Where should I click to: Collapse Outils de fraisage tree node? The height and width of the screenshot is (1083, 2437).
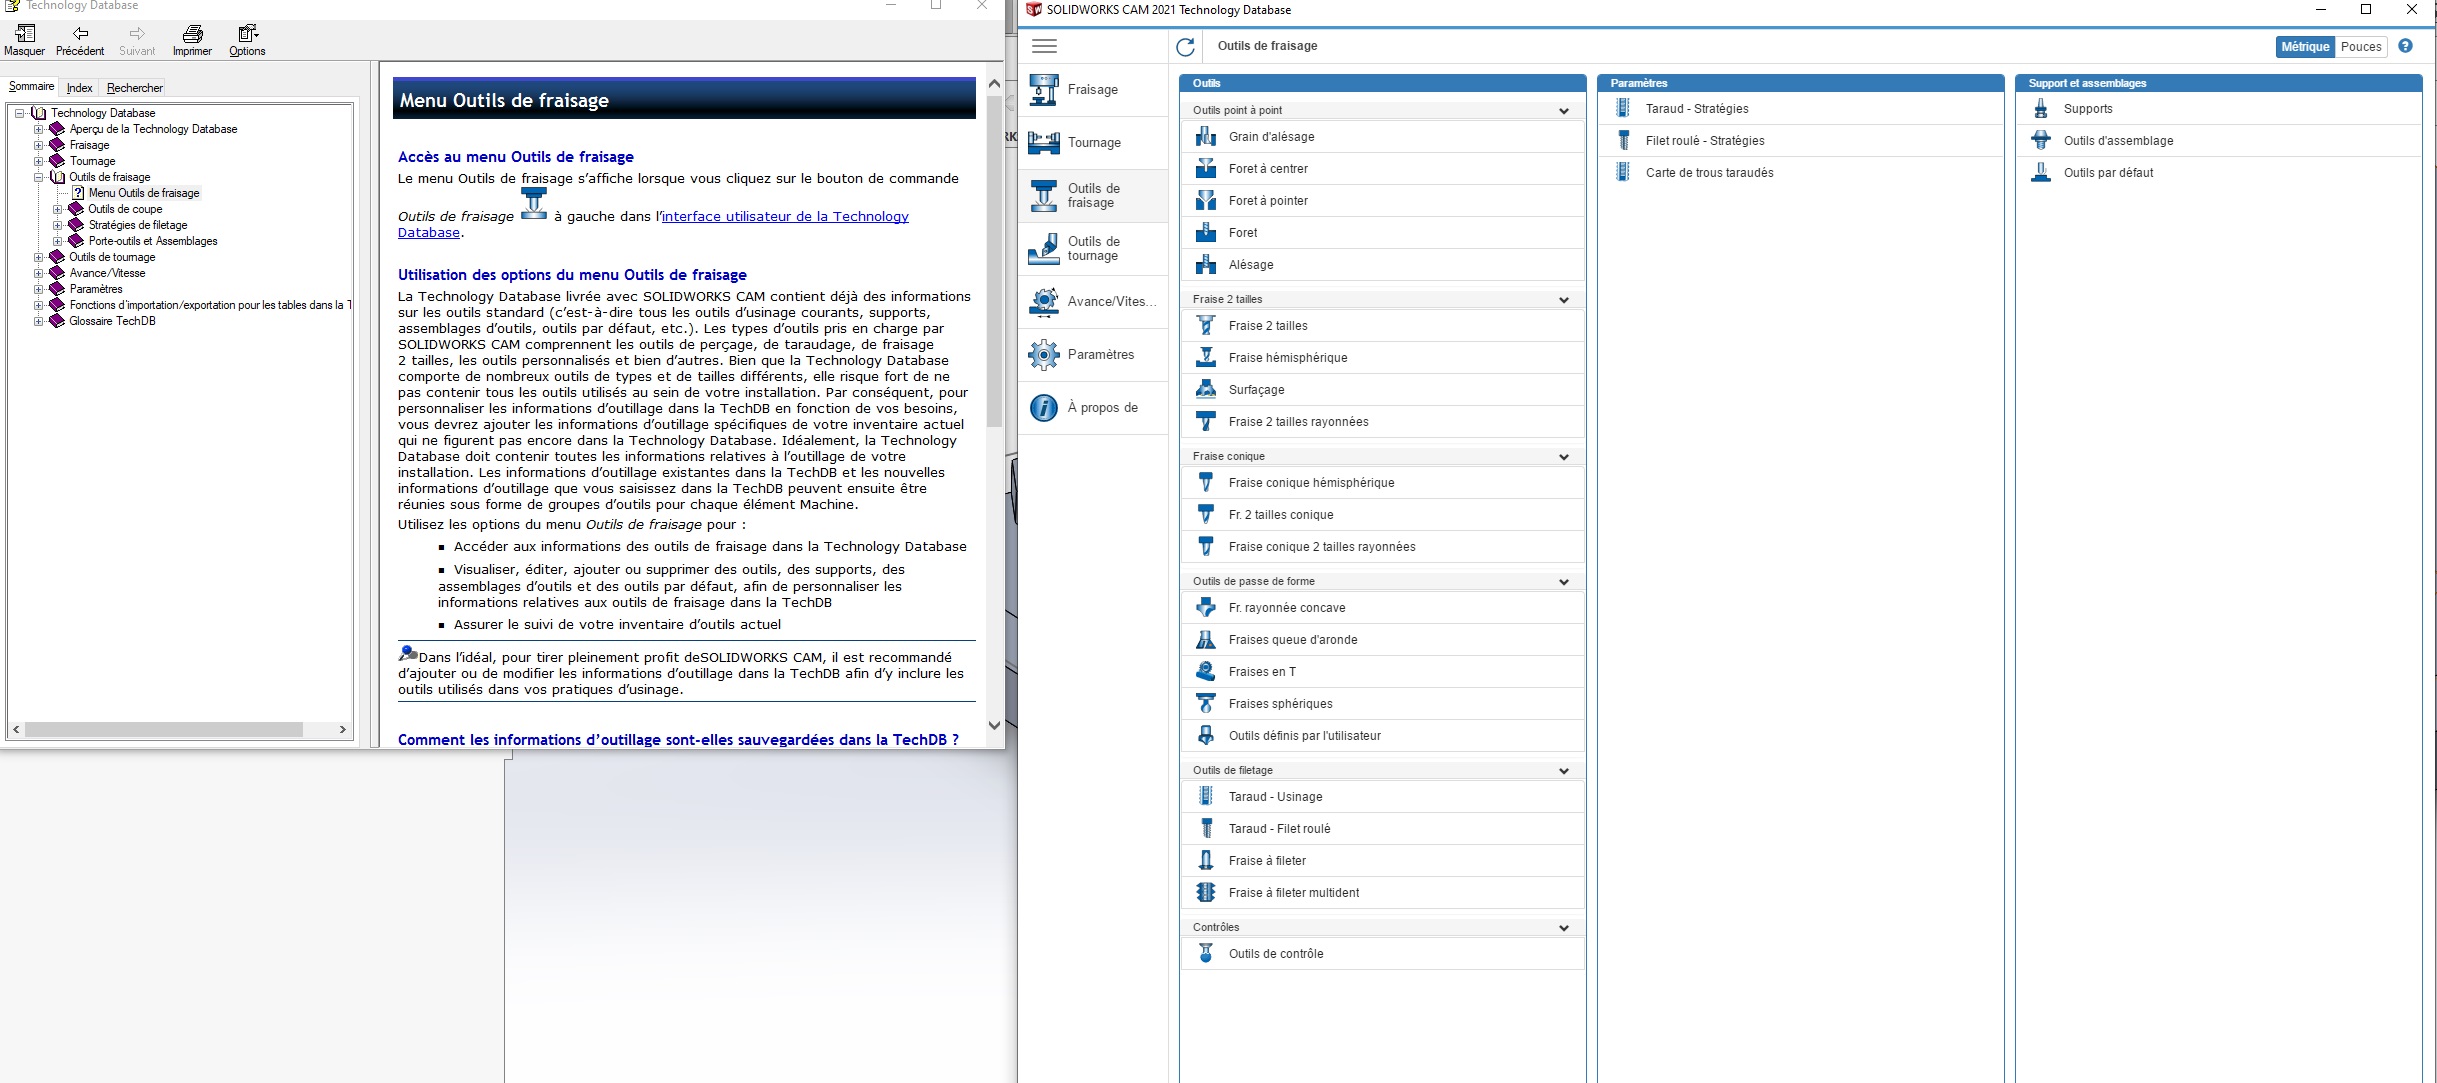38,177
